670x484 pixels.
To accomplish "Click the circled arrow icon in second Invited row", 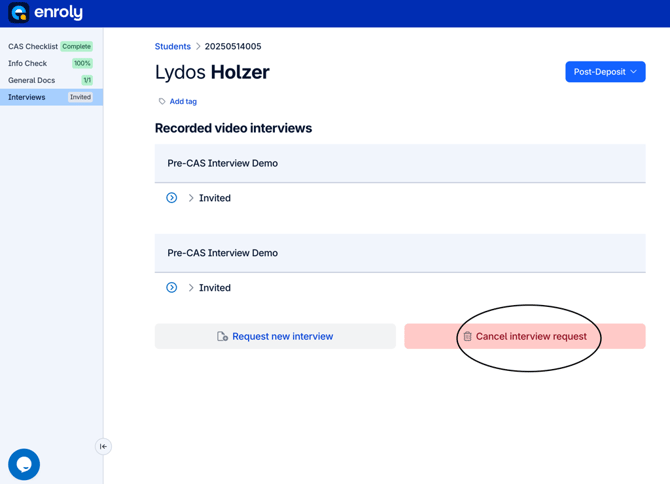I will 171,287.
